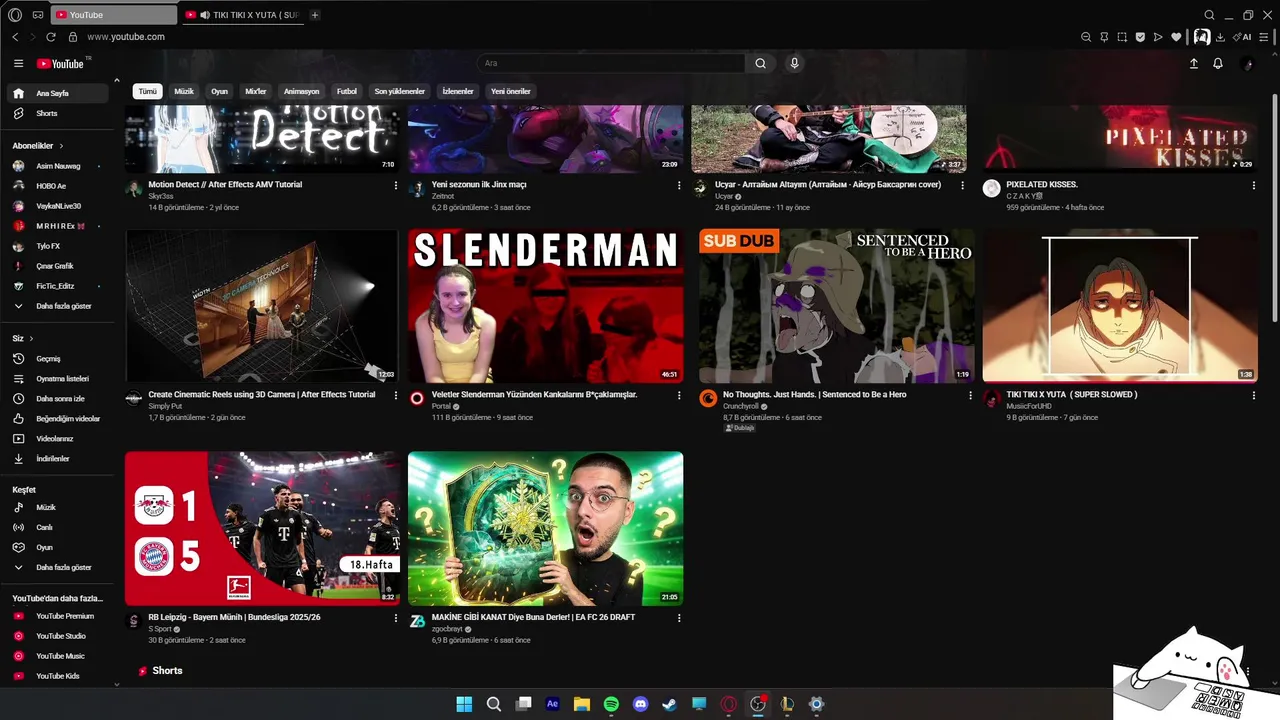Reload the page with the refresh icon
Screen dimensions: 1280x720
pyautogui.click(x=51, y=37)
